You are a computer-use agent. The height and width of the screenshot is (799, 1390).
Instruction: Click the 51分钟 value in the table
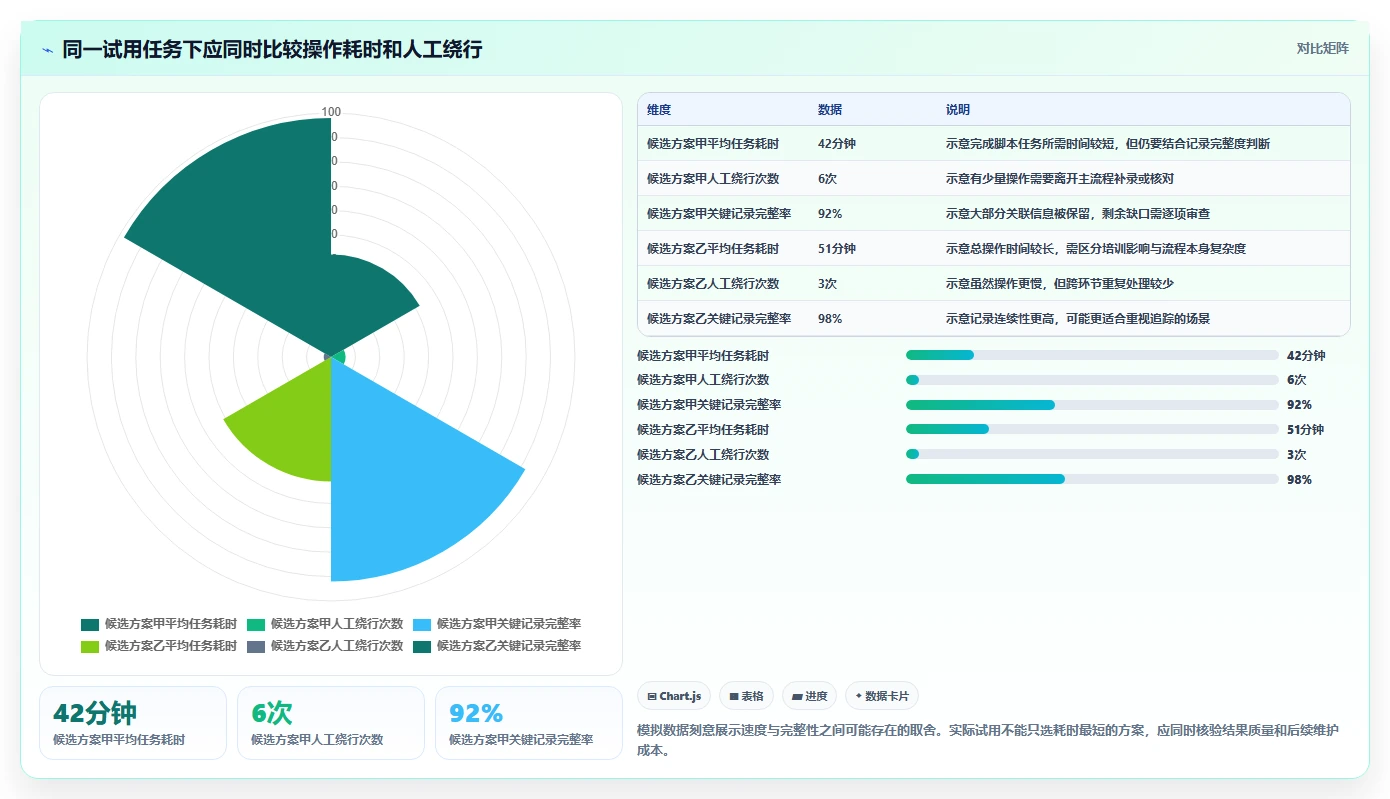point(837,249)
